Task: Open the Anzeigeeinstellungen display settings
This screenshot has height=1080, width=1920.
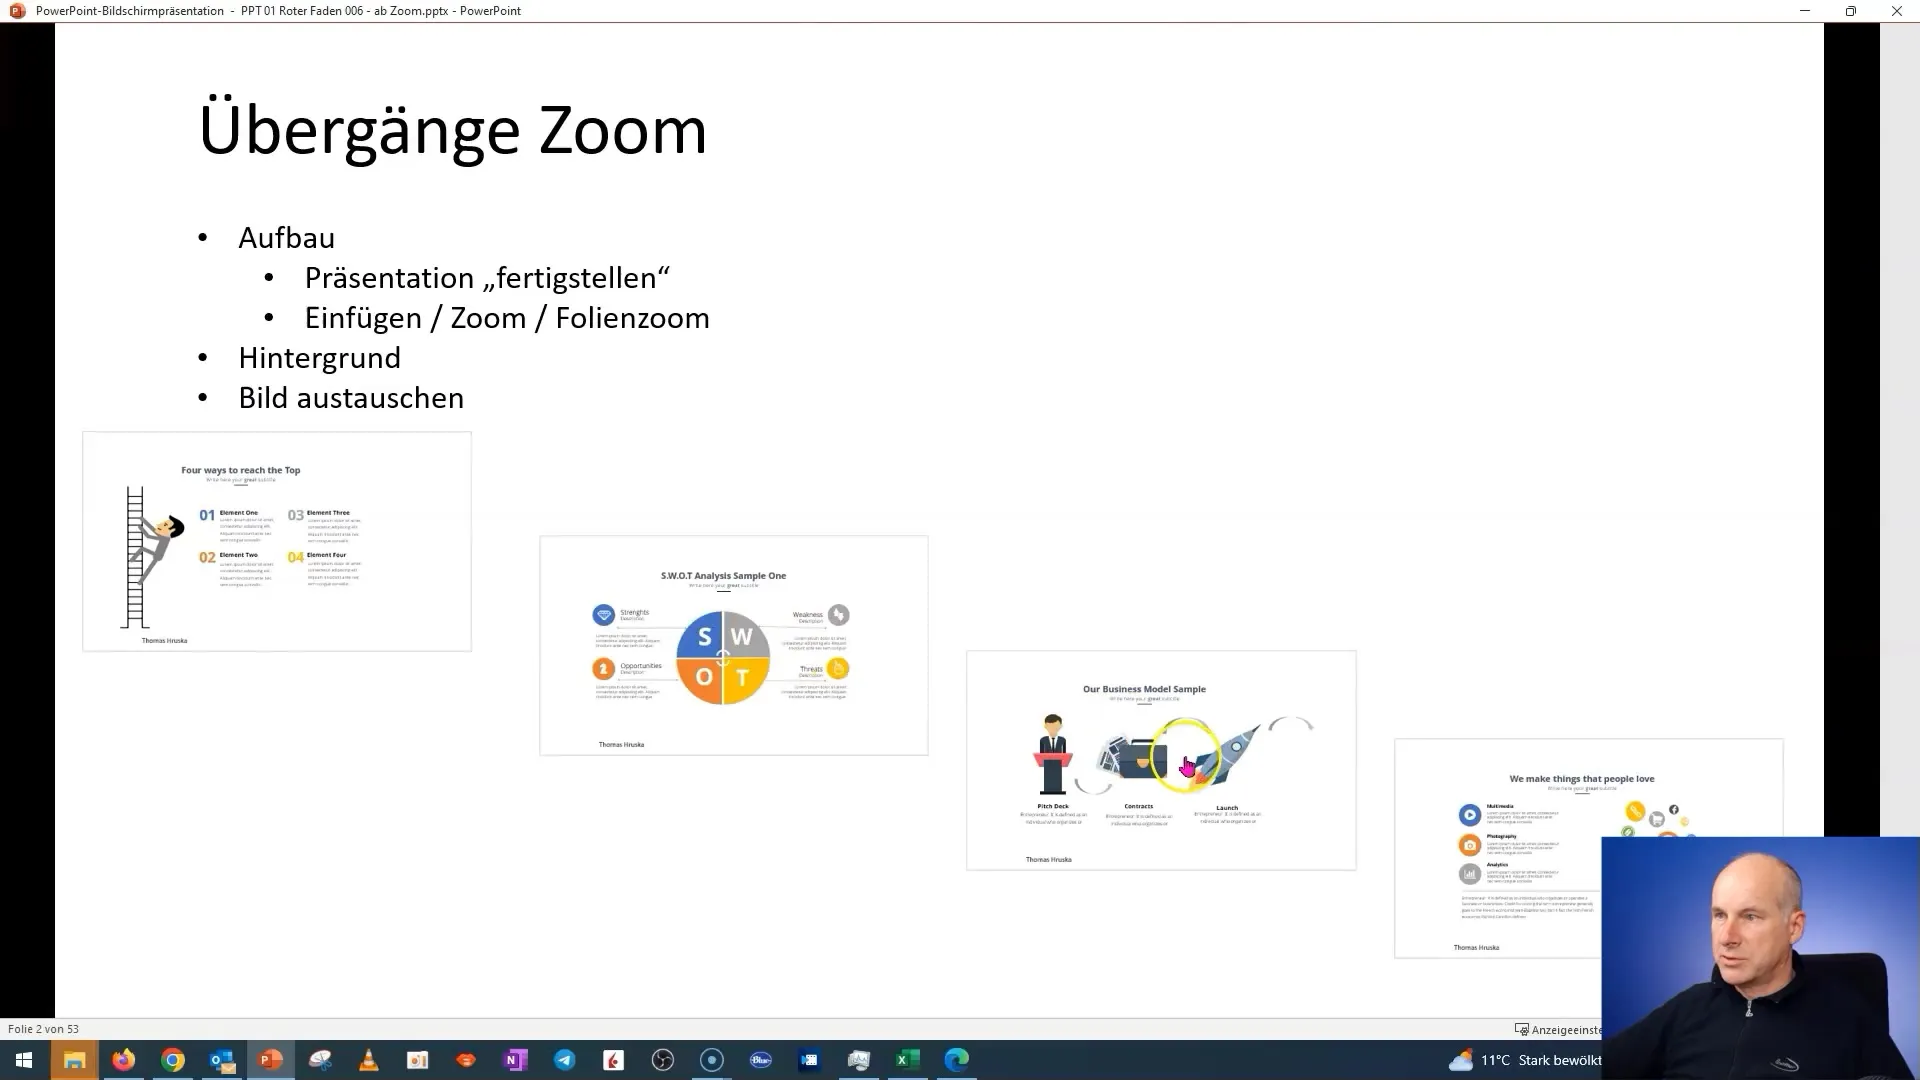Action: point(1558,1029)
